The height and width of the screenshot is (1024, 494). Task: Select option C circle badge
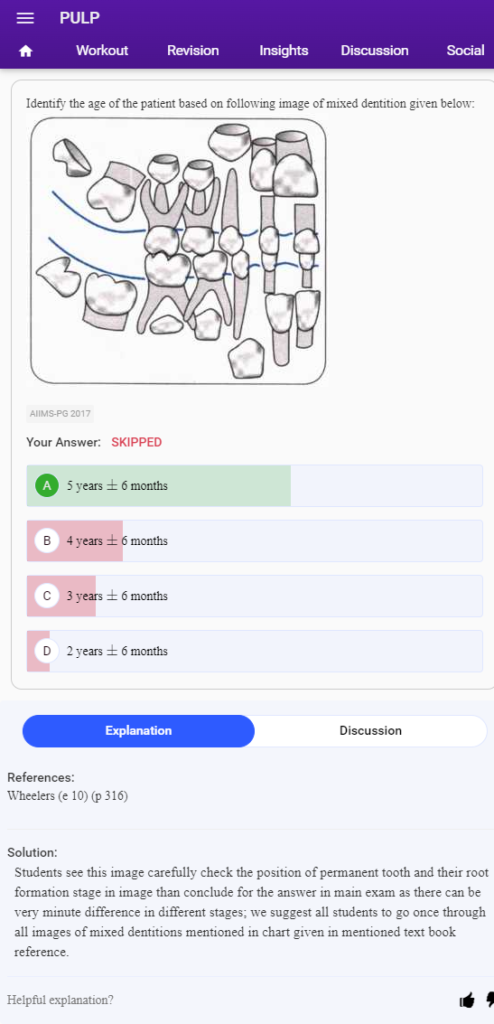(46, 596)
